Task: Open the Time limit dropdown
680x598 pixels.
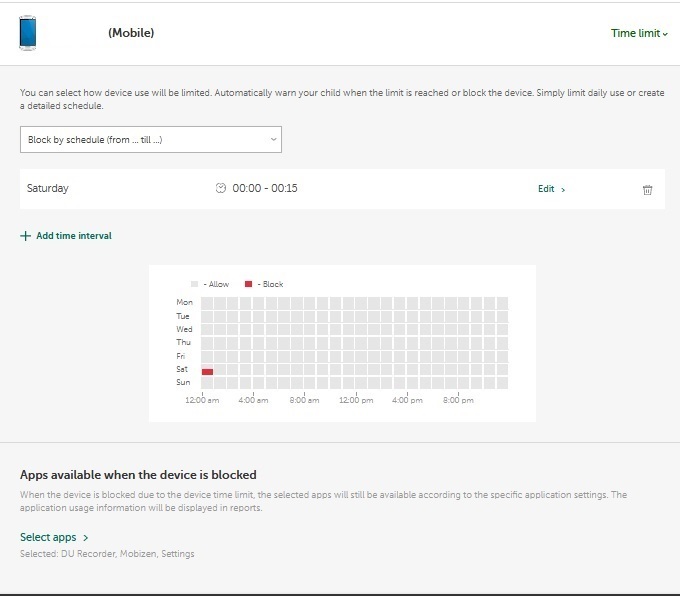Action: (639, 33)
